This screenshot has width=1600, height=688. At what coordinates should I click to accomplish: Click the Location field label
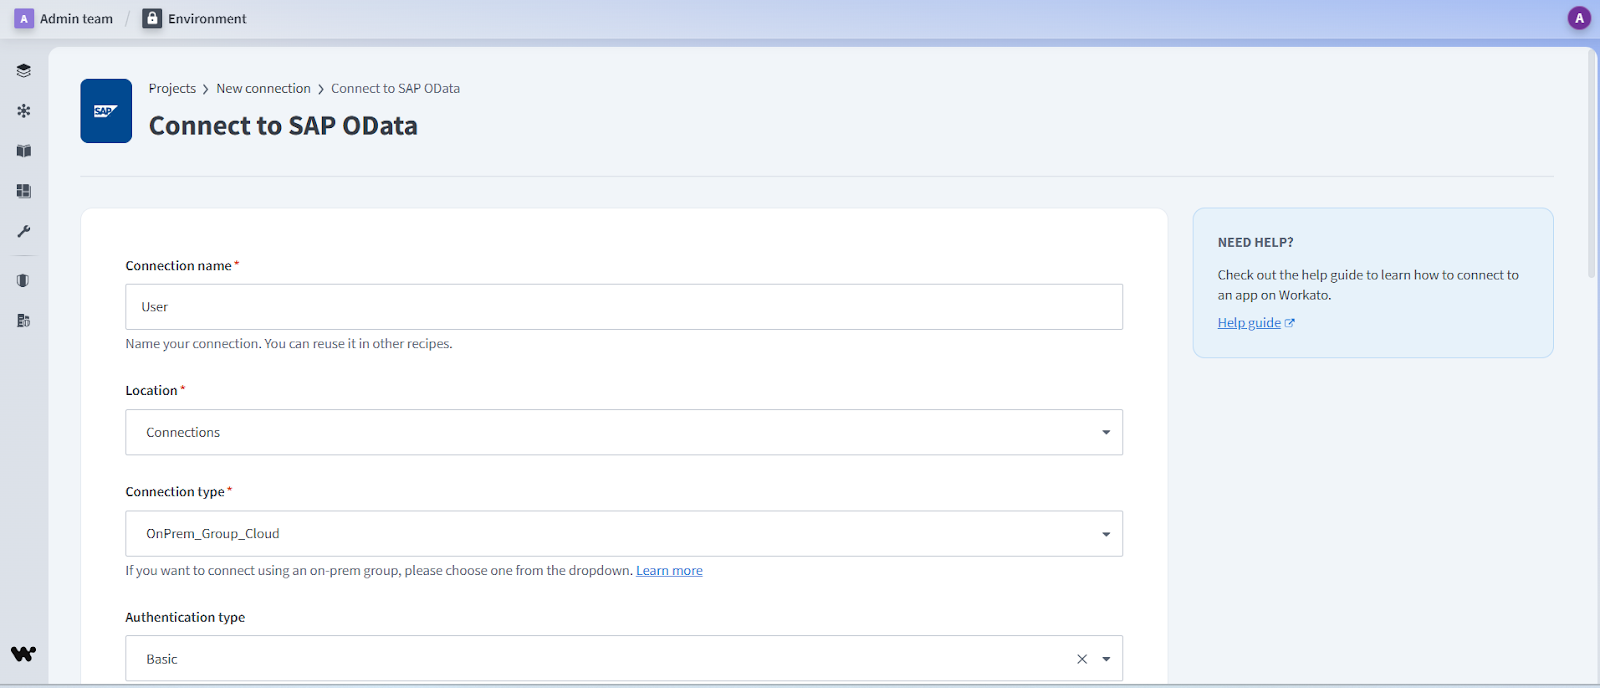(x=151, y=391)
